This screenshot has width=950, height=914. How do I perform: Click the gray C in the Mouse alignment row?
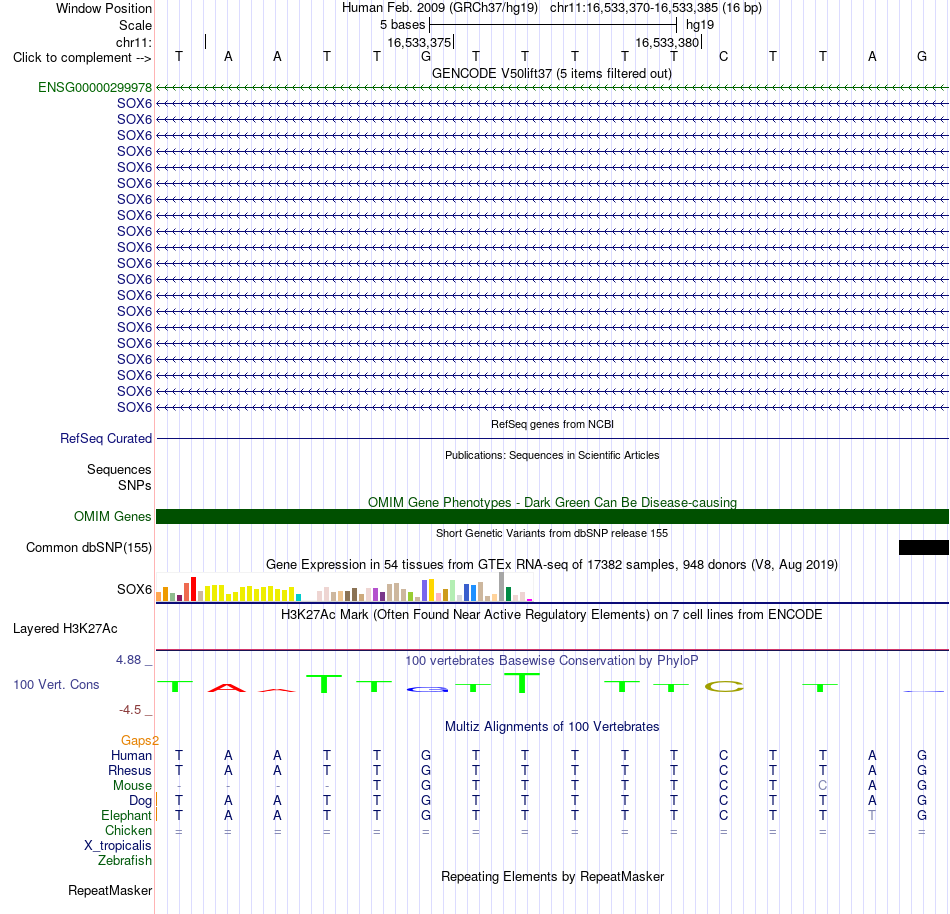(x=822, y=786)
